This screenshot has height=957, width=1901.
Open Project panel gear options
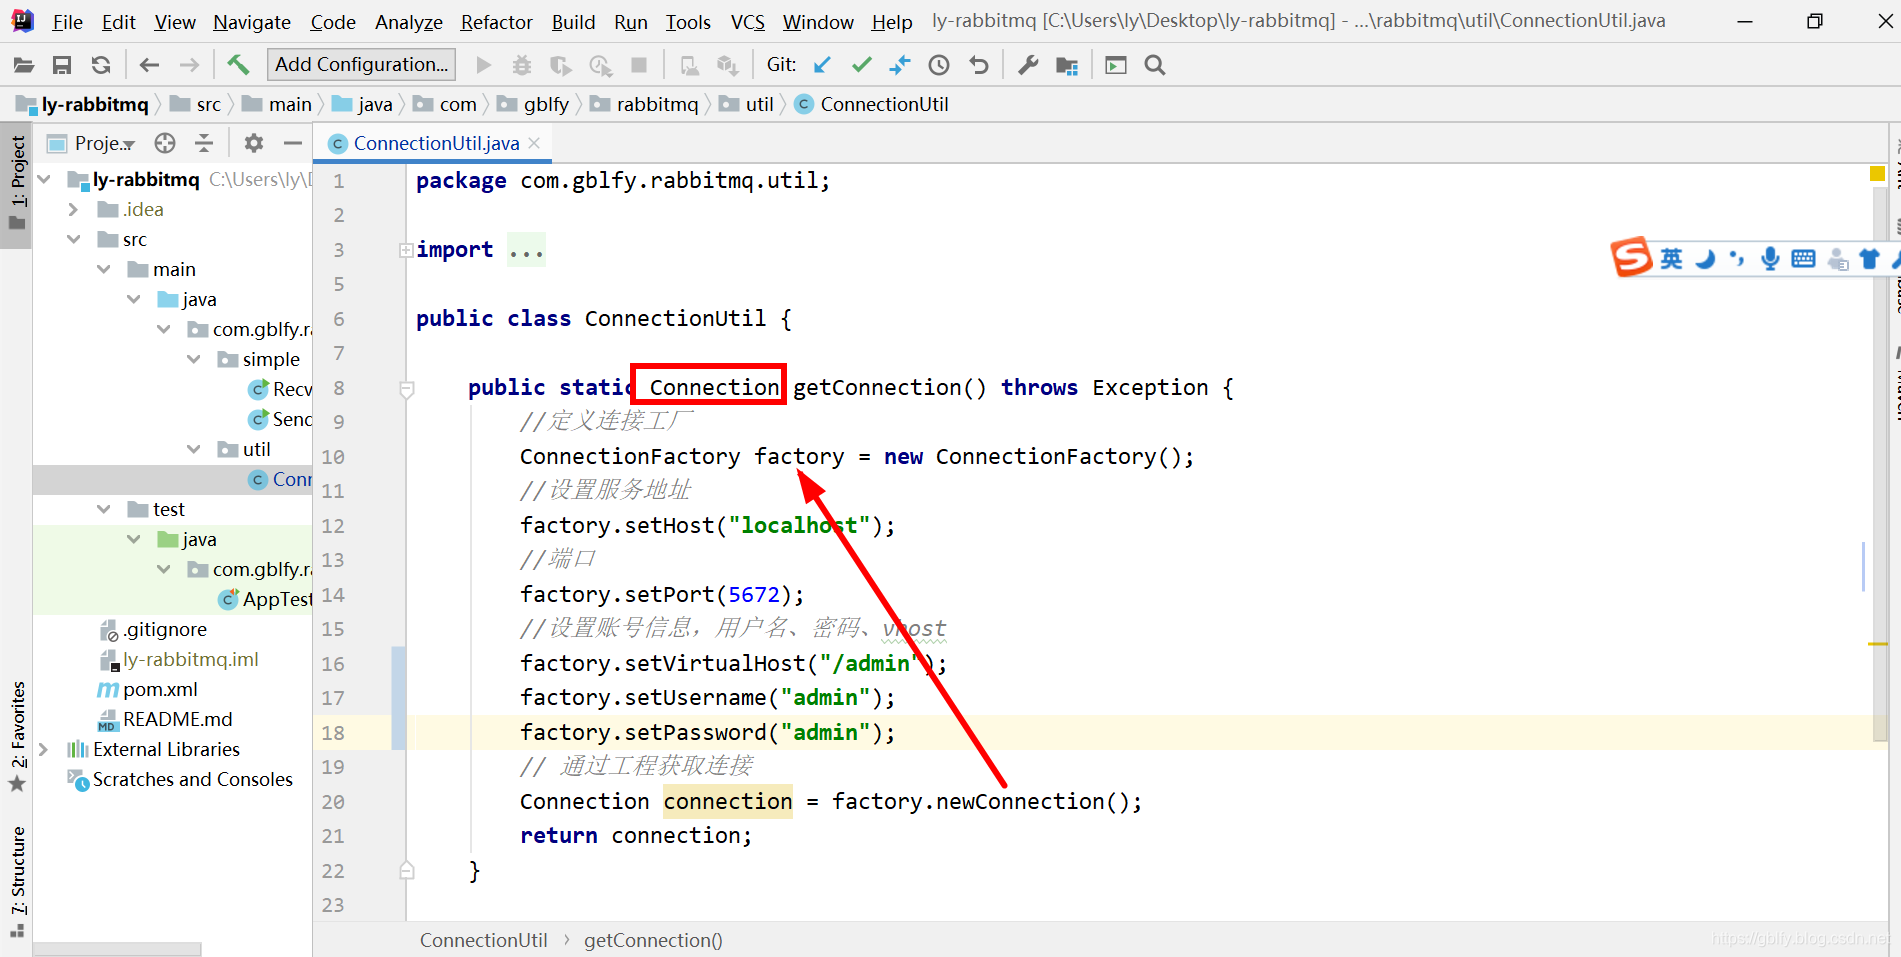tap(254, 143)
